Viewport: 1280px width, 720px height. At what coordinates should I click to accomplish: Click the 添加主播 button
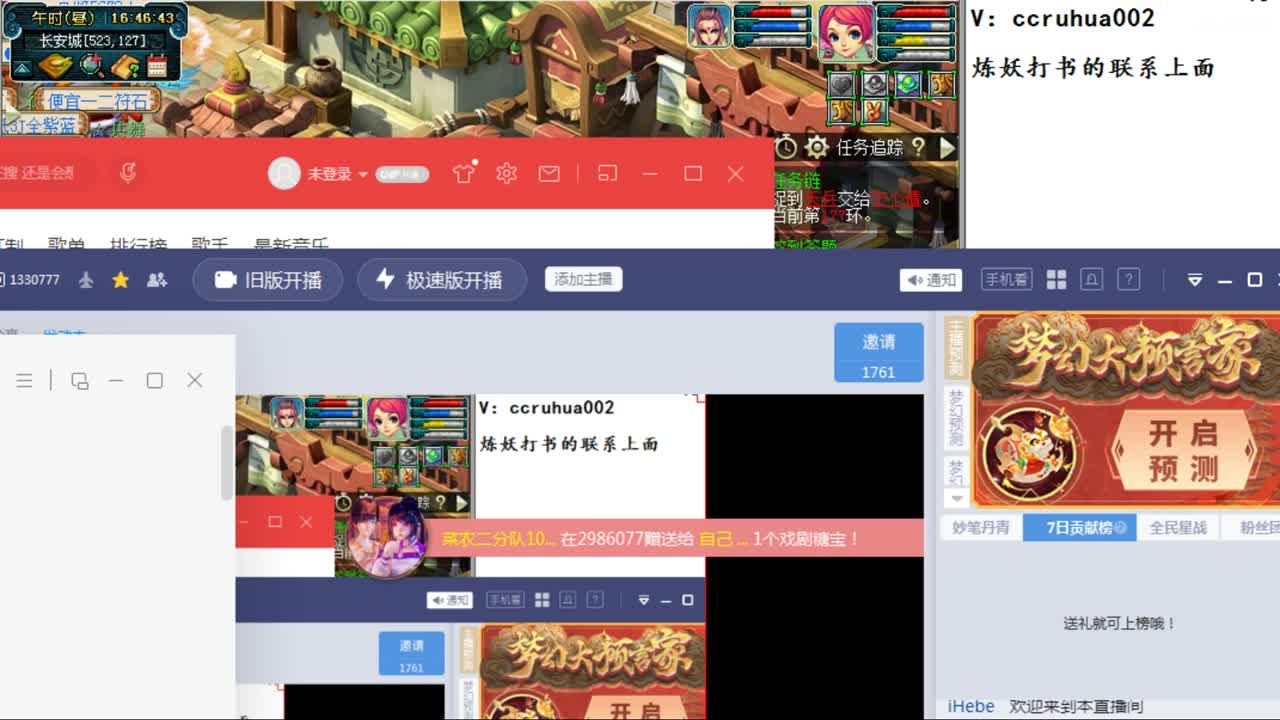(584, 280)
